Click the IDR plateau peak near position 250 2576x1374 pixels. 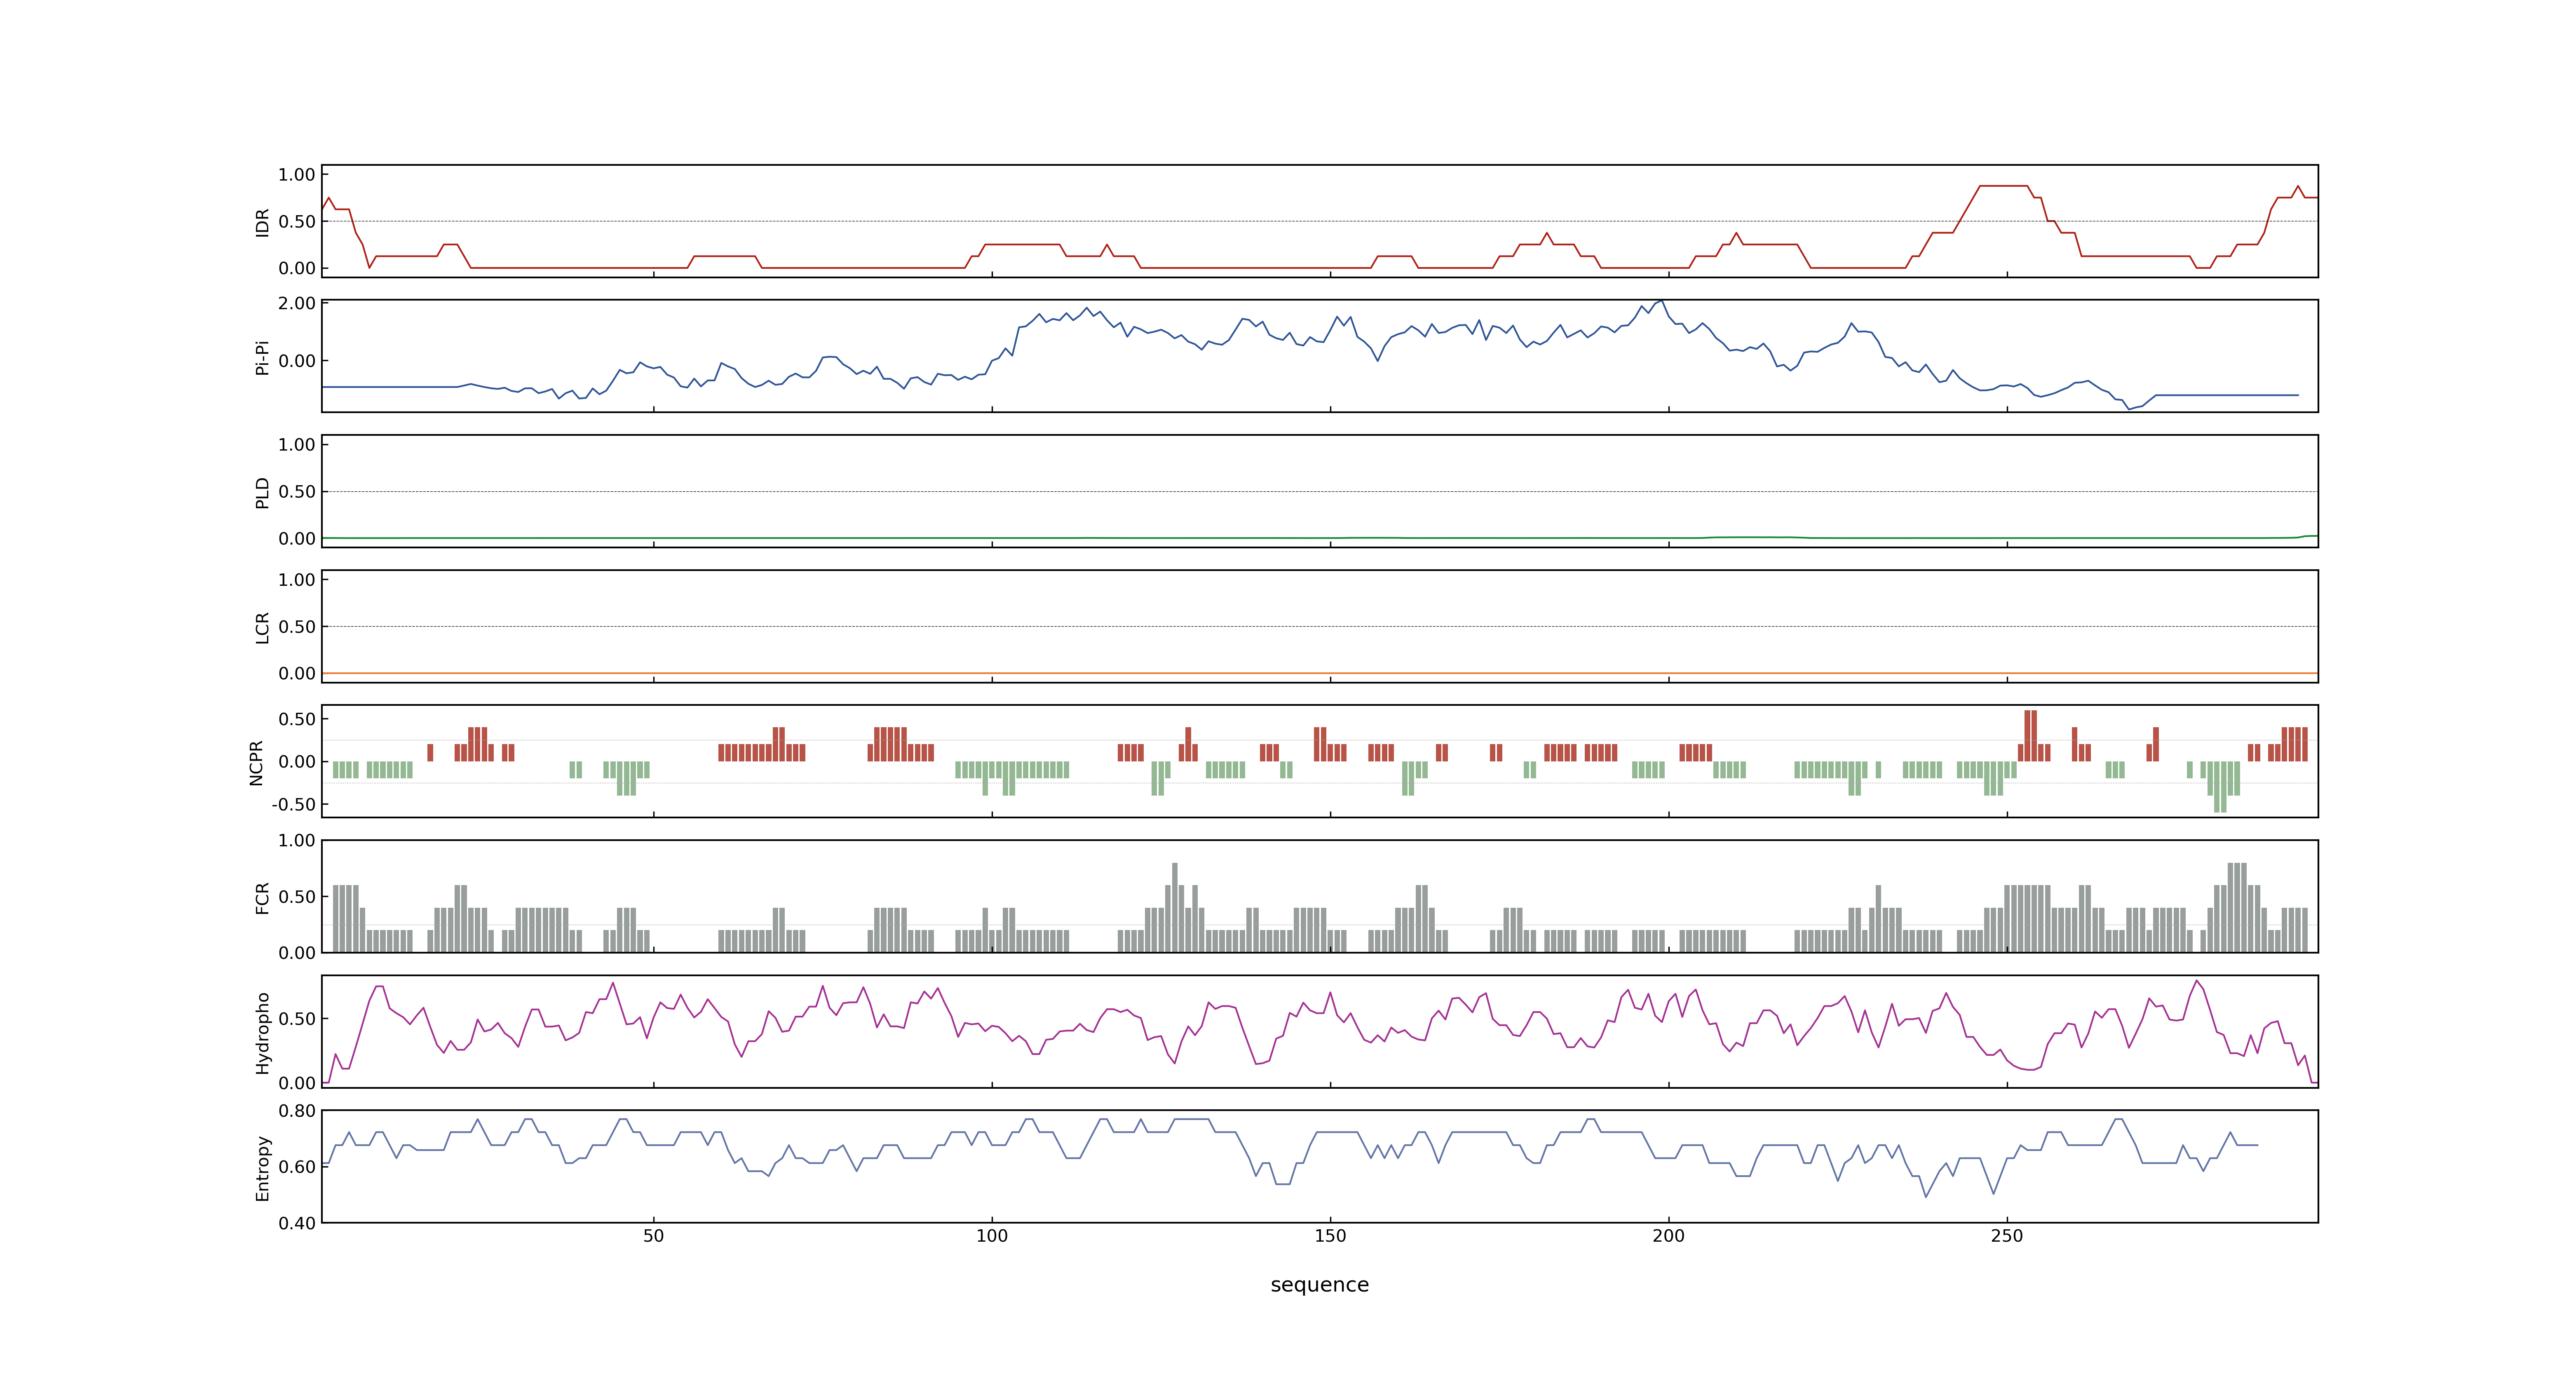click(2003, 186)
